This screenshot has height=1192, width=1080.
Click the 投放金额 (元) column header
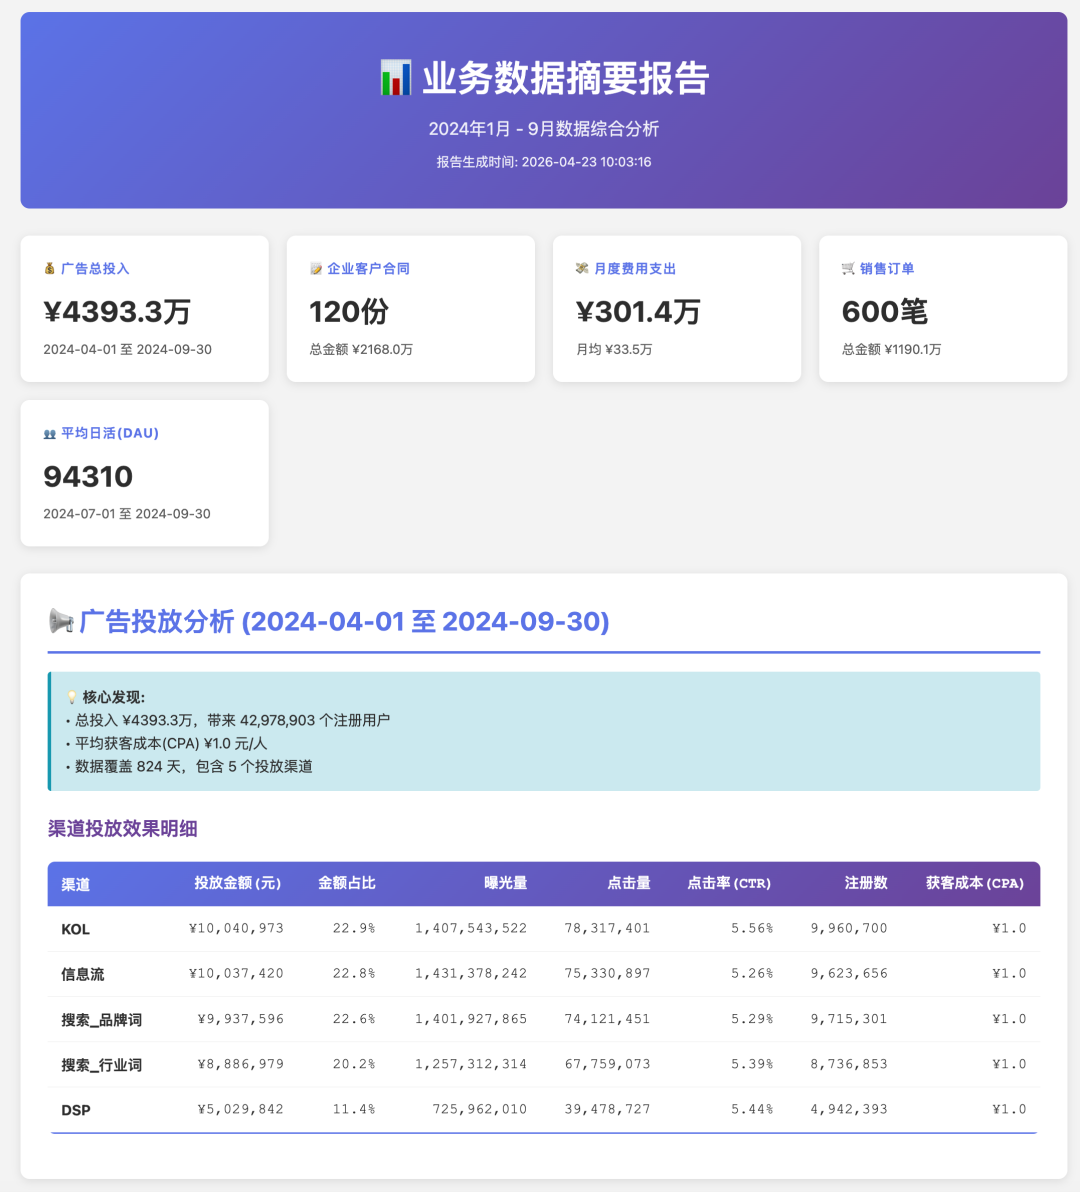point(237,883)
